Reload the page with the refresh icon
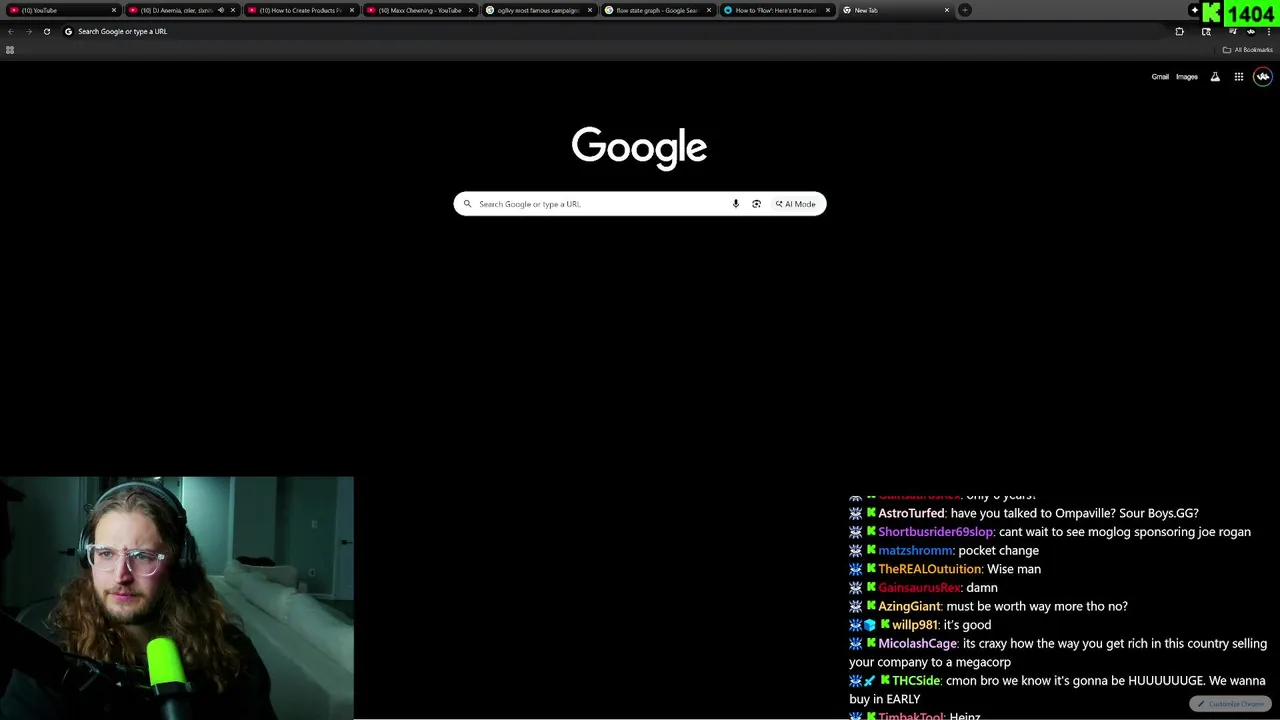Image resolution: width=1280 pixels, height=720 pixels. click(46, 31)
